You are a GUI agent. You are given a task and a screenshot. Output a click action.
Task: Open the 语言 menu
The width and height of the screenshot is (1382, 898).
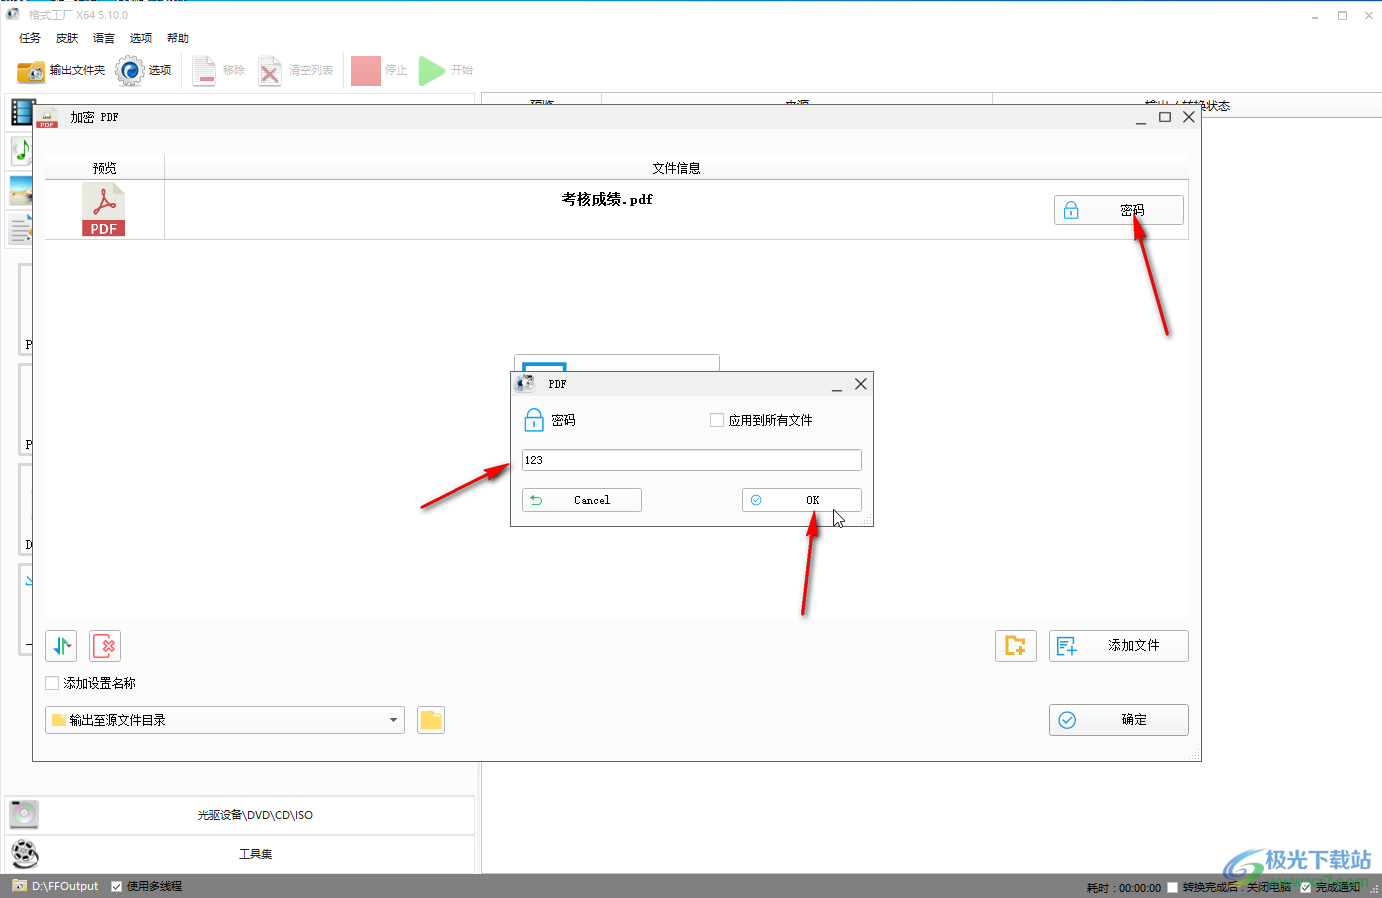tap(104, 38)
